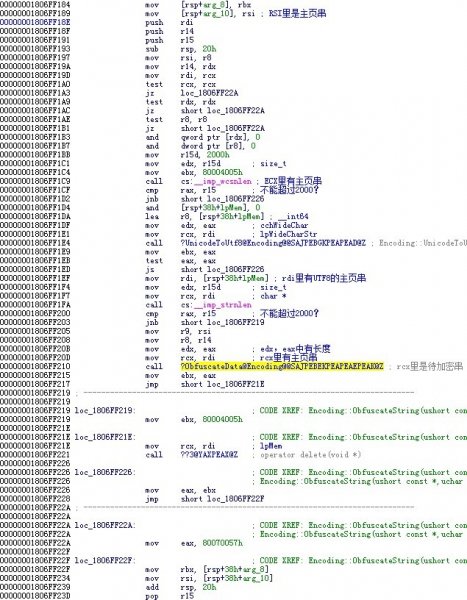
Task: Click the "sub rsp, 20h" instruction
Action: (x=180, y=49)
